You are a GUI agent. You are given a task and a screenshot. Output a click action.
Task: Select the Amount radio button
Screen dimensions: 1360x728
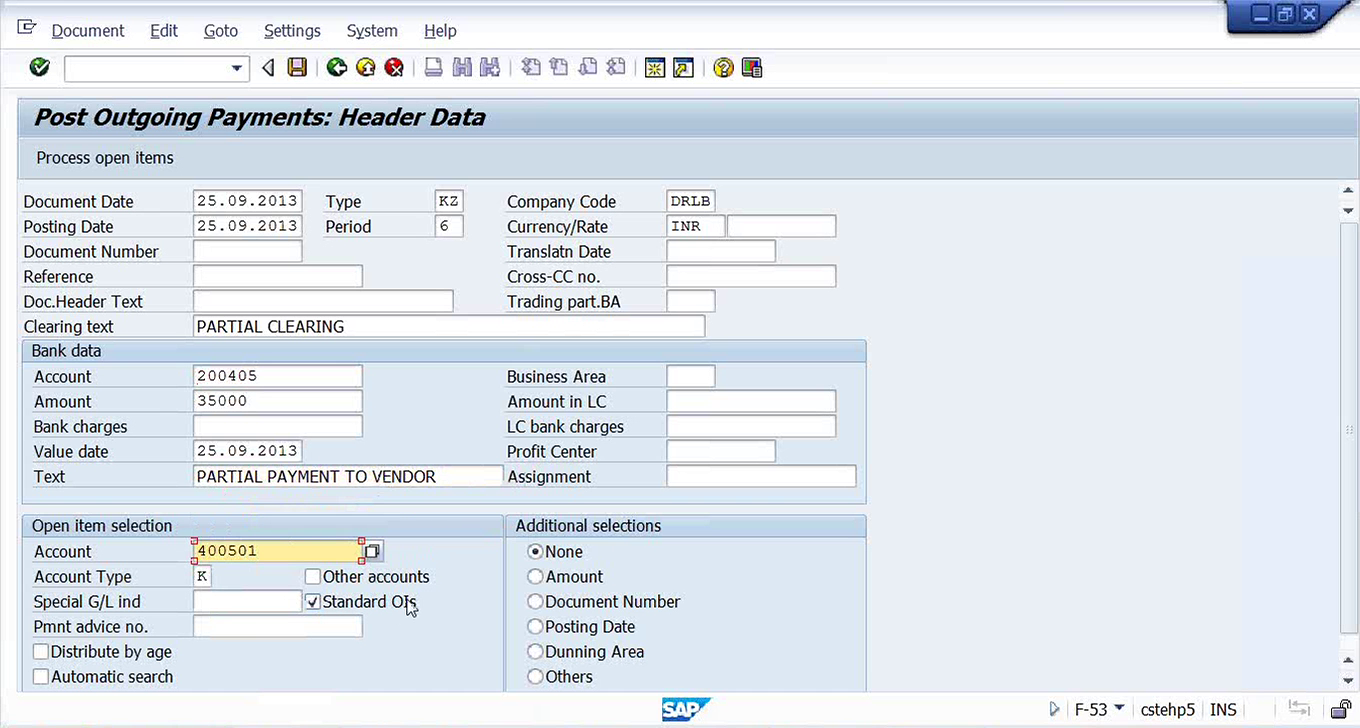coord(535,577)
